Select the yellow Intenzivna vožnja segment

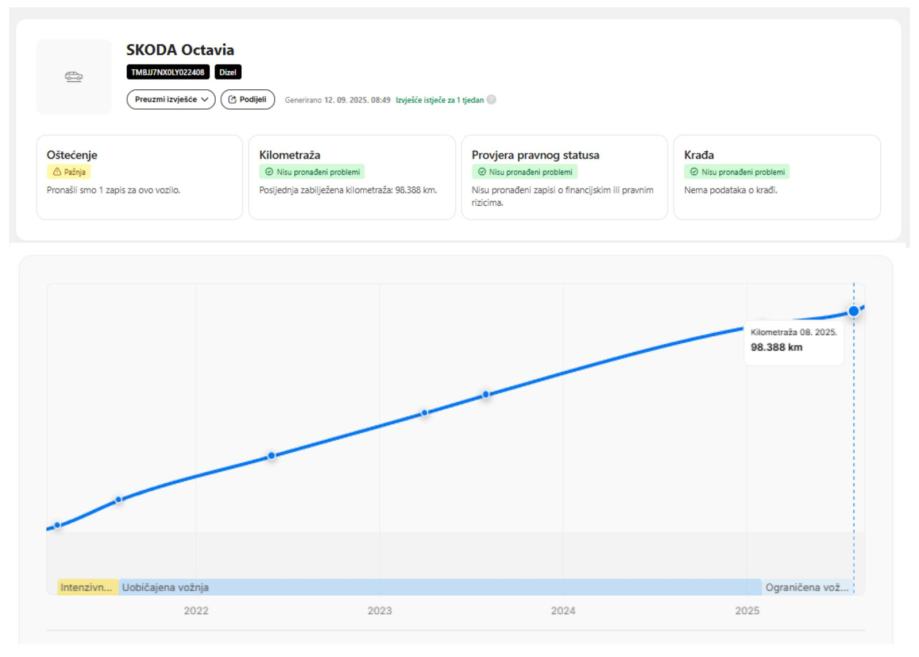(87, 587)
